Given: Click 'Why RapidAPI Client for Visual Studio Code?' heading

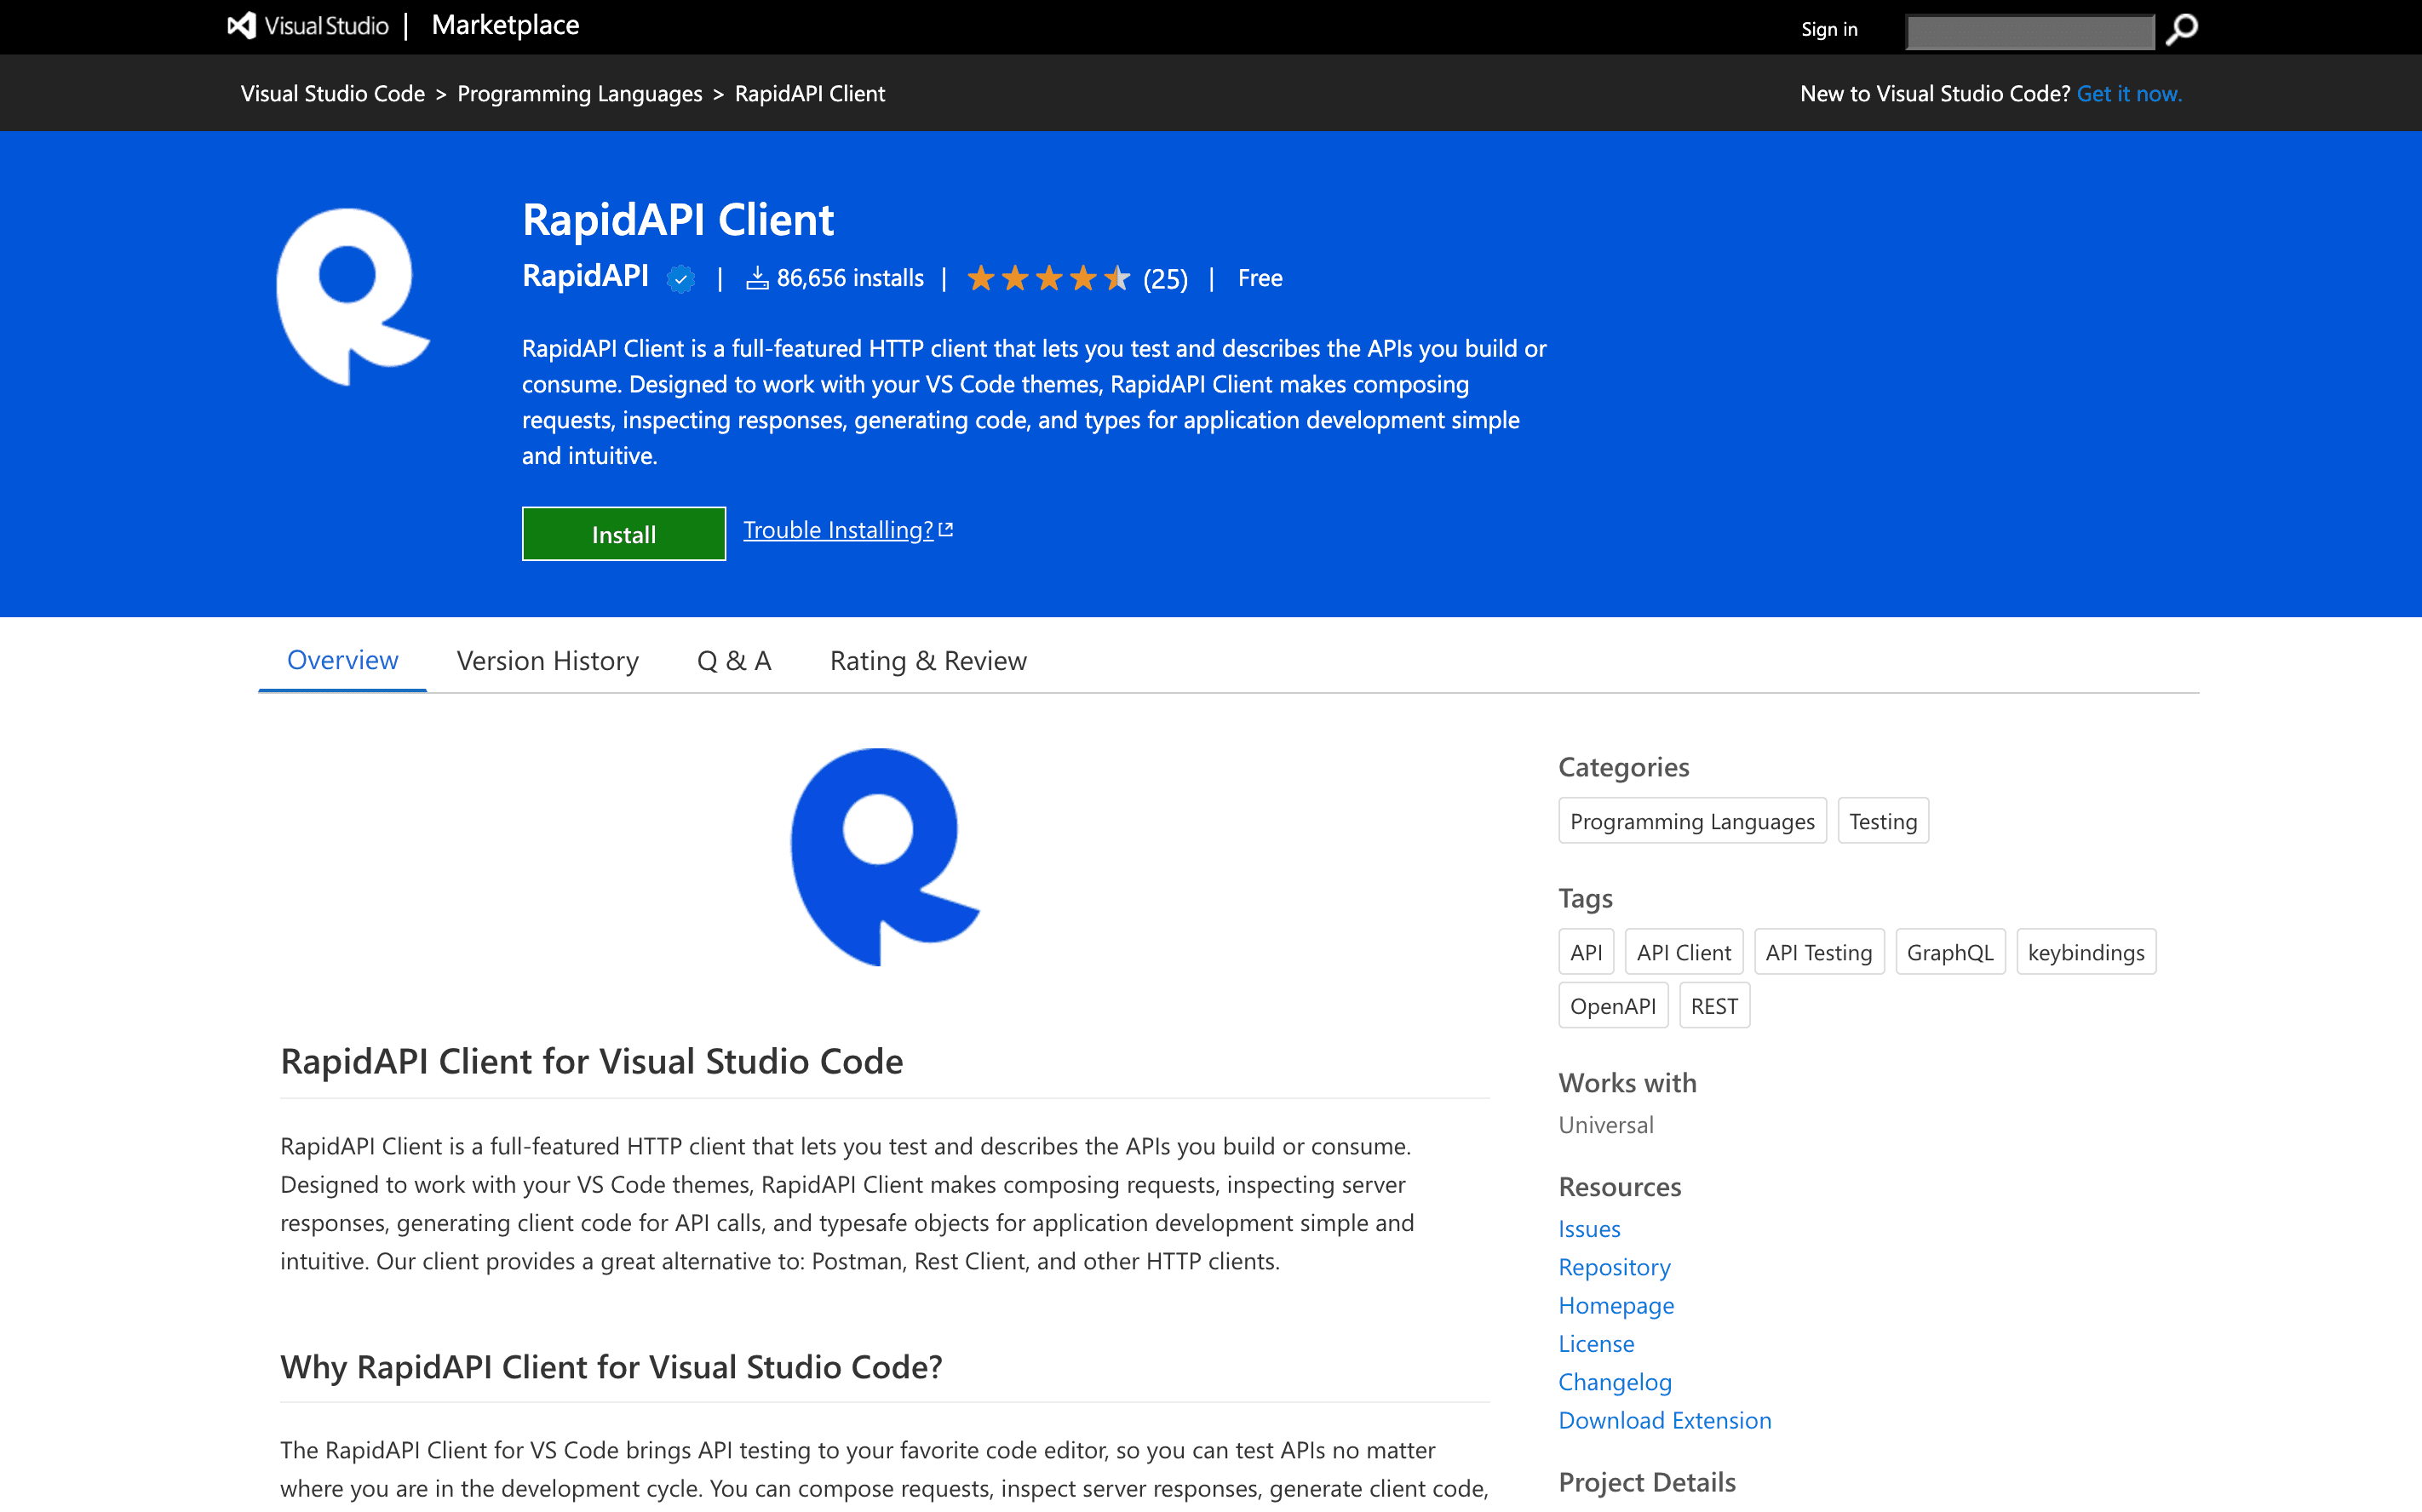Looking at the screenshot, I should click(x=611, y=1366).
